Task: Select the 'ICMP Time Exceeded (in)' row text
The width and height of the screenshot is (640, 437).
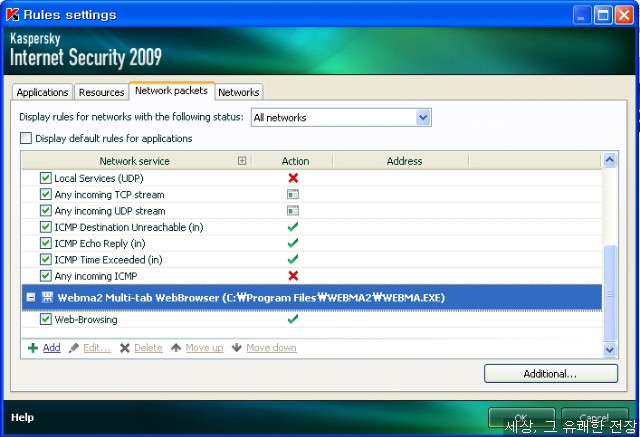Action: (x=109, y=260)
